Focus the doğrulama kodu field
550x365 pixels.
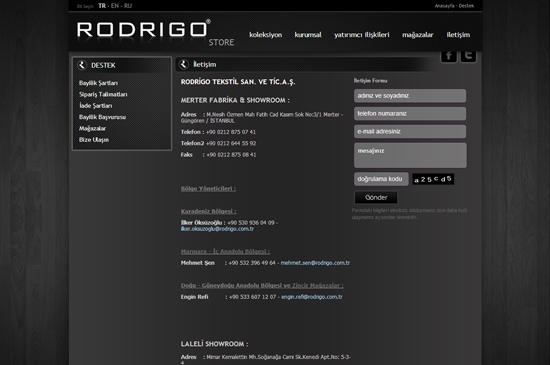click(x=381, y=179)
